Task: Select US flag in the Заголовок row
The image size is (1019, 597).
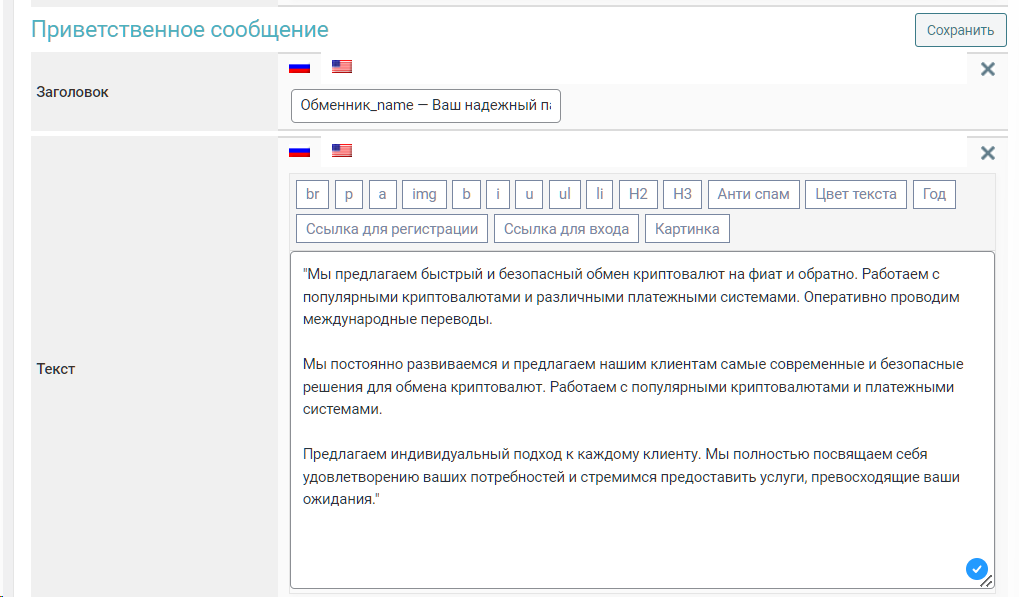Action: [342, 67]
